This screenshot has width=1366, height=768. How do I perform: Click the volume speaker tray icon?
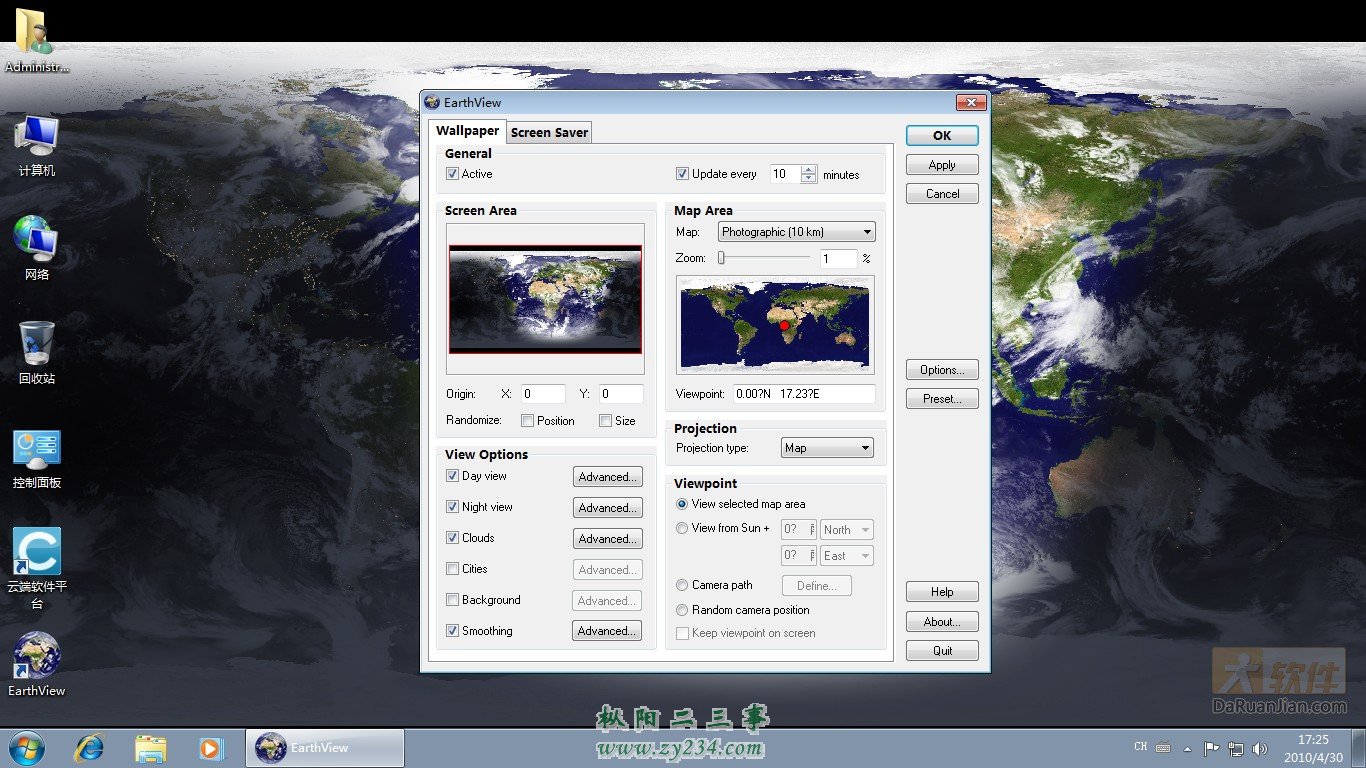click(x=1260, y=748)
